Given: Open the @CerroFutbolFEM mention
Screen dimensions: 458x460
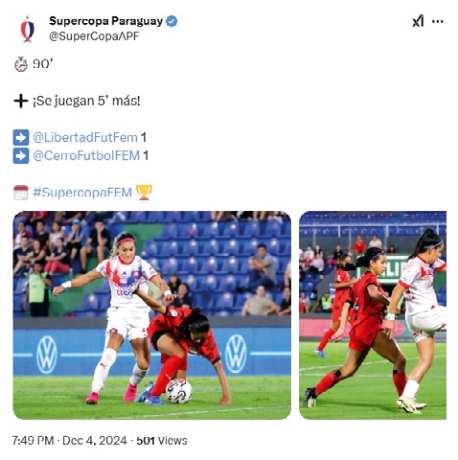Looking at the screenshot, I should coord(86,155).
